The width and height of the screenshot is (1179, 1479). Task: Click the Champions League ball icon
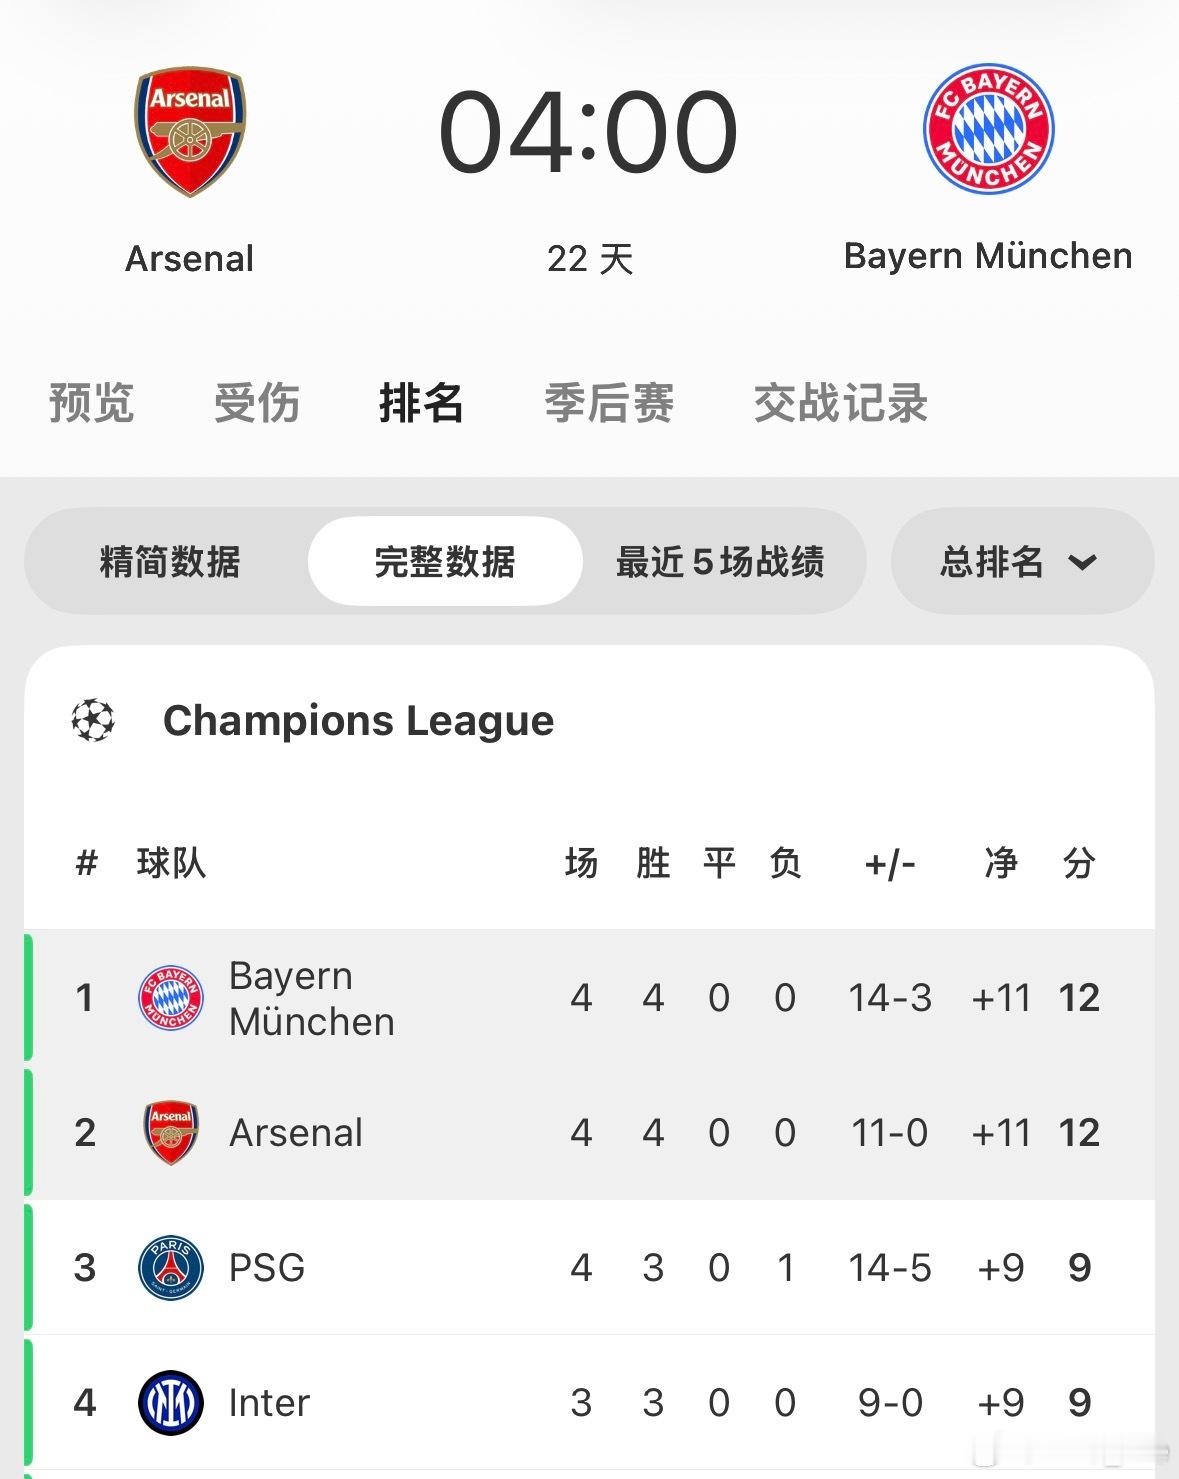[93, 720]
